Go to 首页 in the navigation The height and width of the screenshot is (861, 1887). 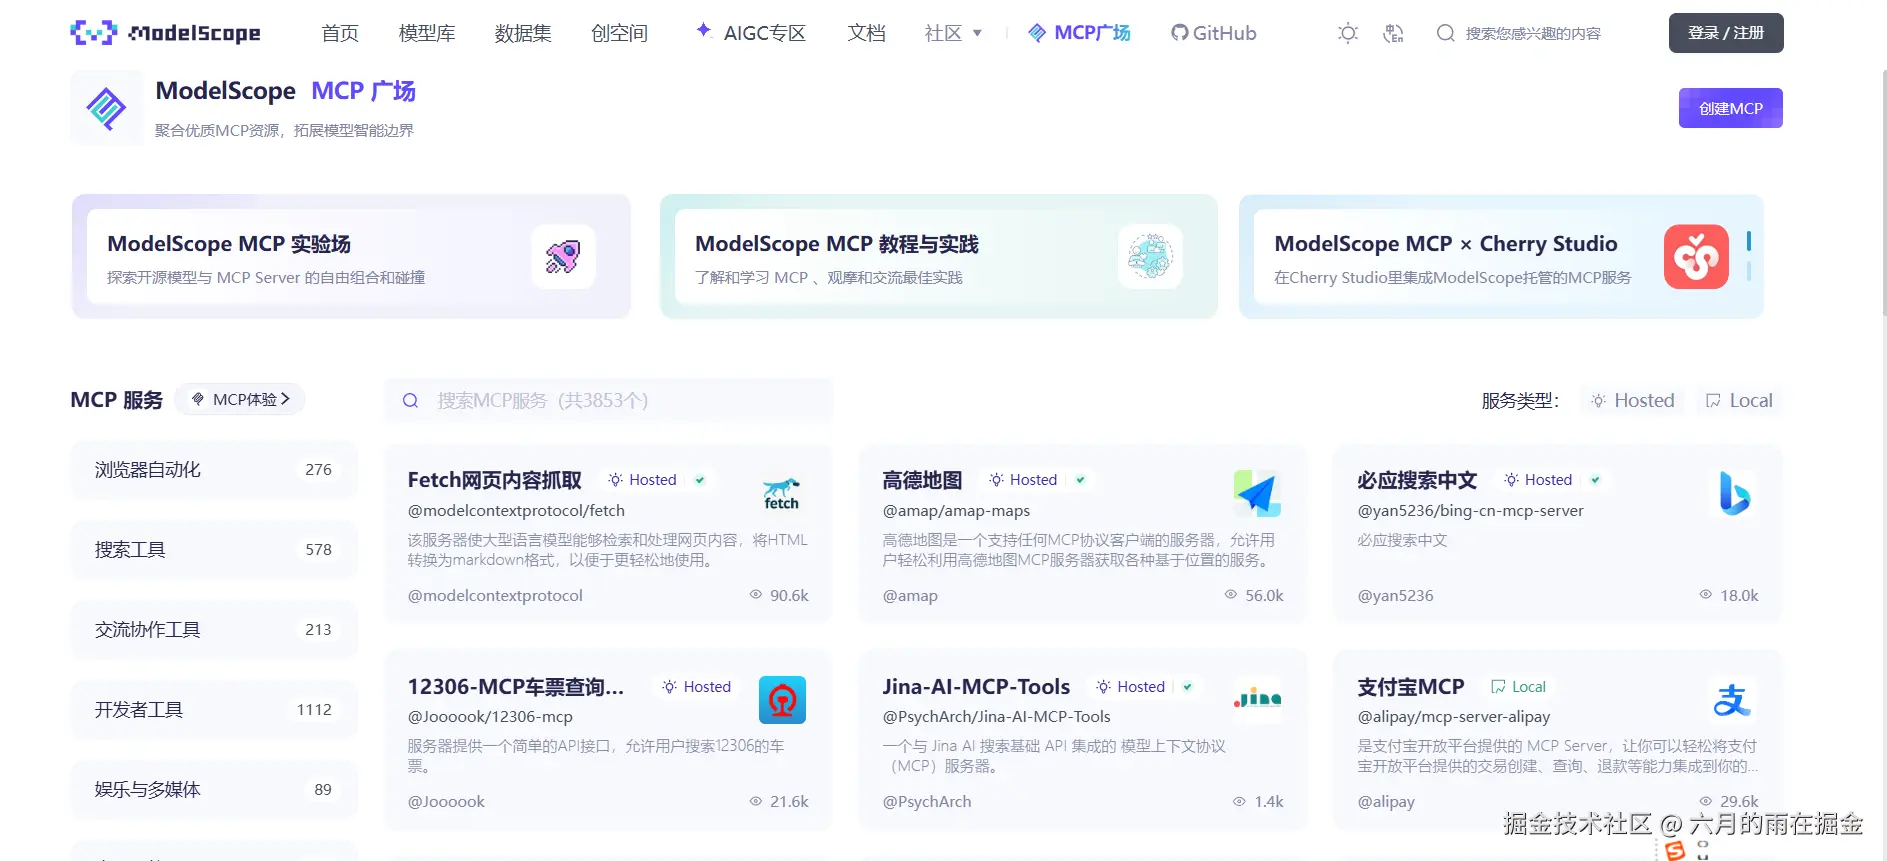pyautogui.click(x=340, y=33)
